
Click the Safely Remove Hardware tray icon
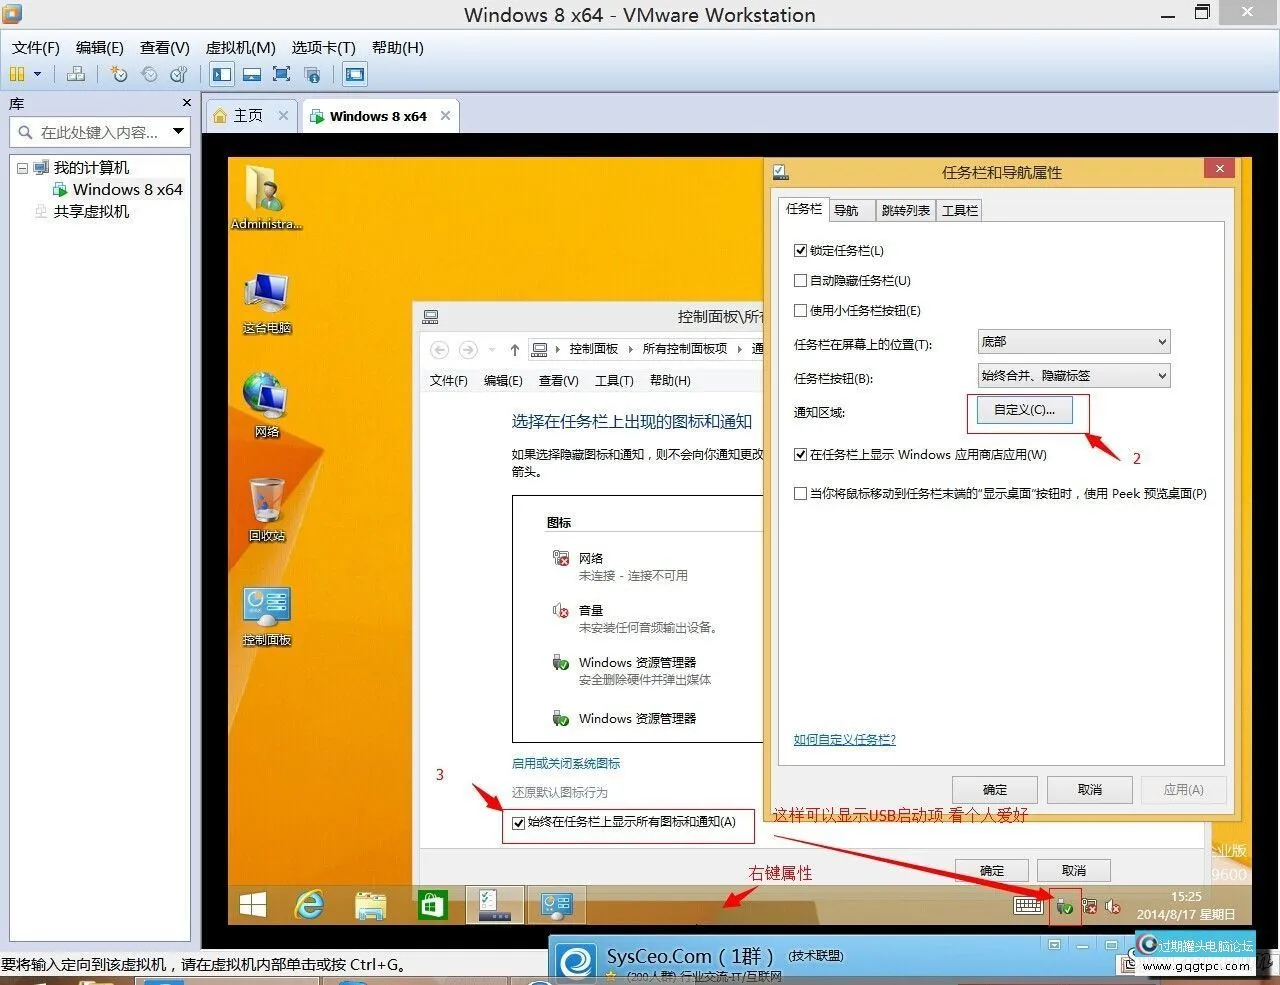pos(1064,906)
